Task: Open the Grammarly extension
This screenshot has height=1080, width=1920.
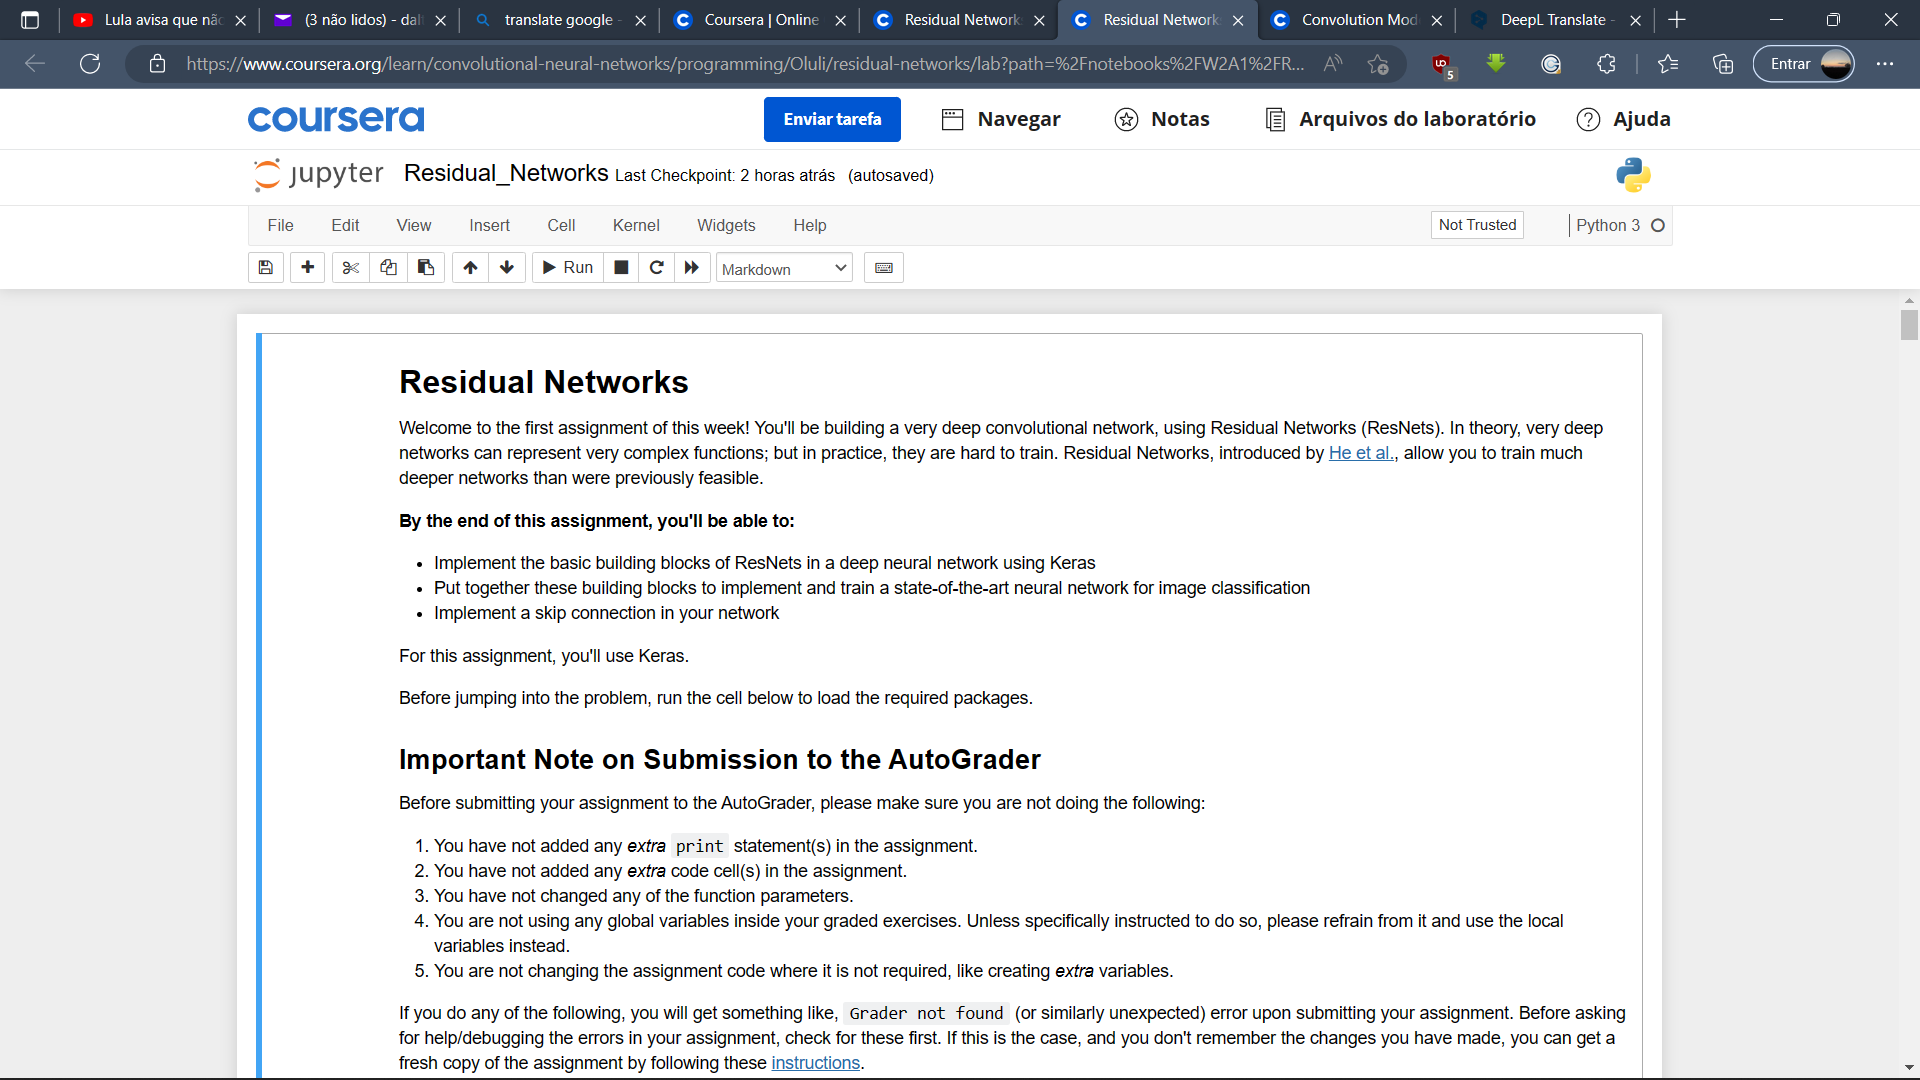Action: (1551, 64)
